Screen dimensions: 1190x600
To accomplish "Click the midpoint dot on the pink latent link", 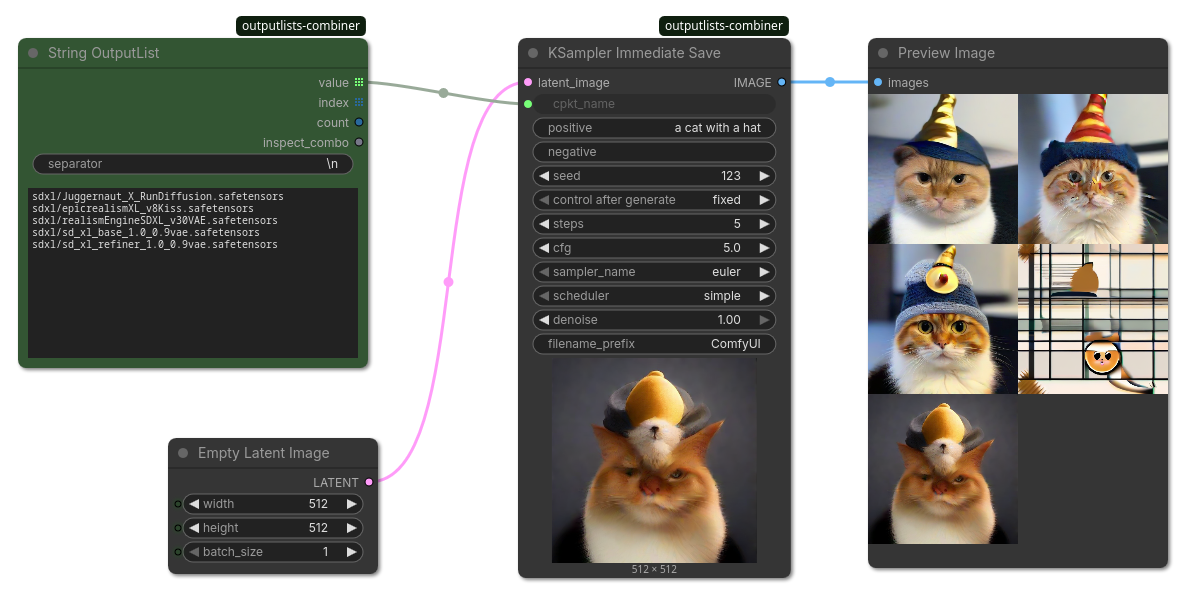I will 449,282.
